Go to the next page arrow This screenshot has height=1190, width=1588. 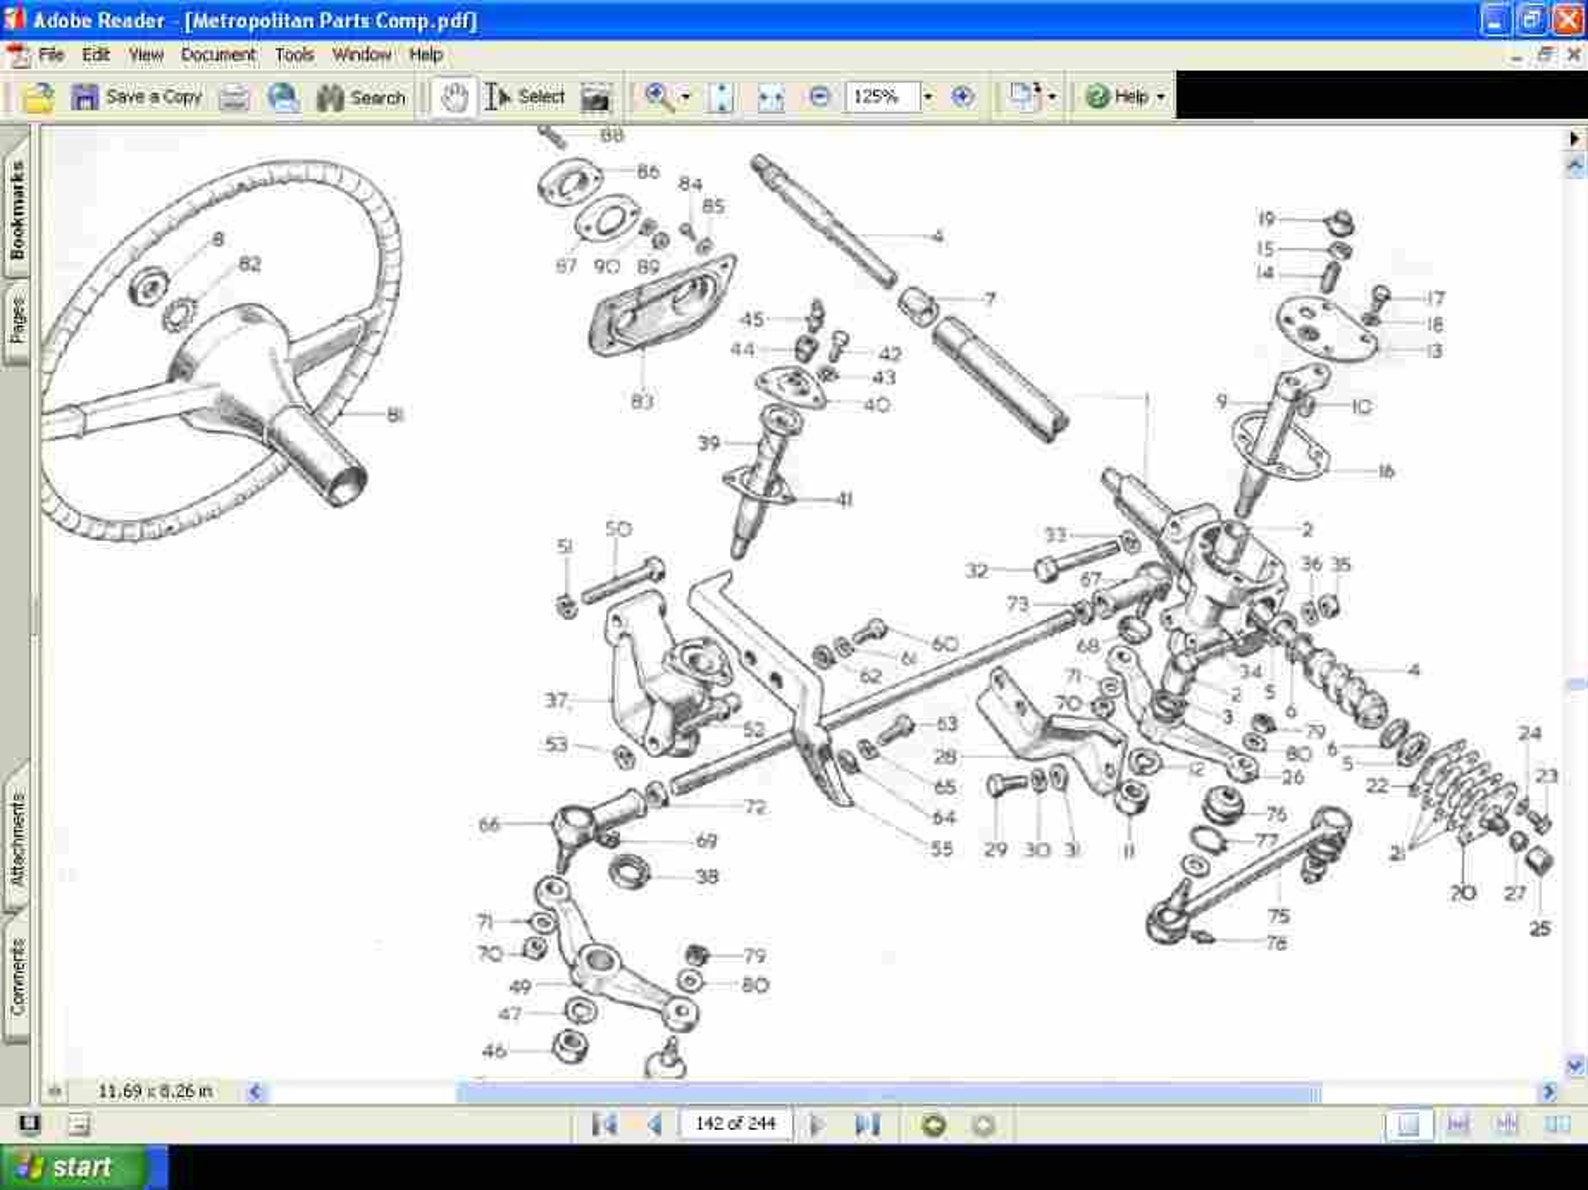(817, 1125)
